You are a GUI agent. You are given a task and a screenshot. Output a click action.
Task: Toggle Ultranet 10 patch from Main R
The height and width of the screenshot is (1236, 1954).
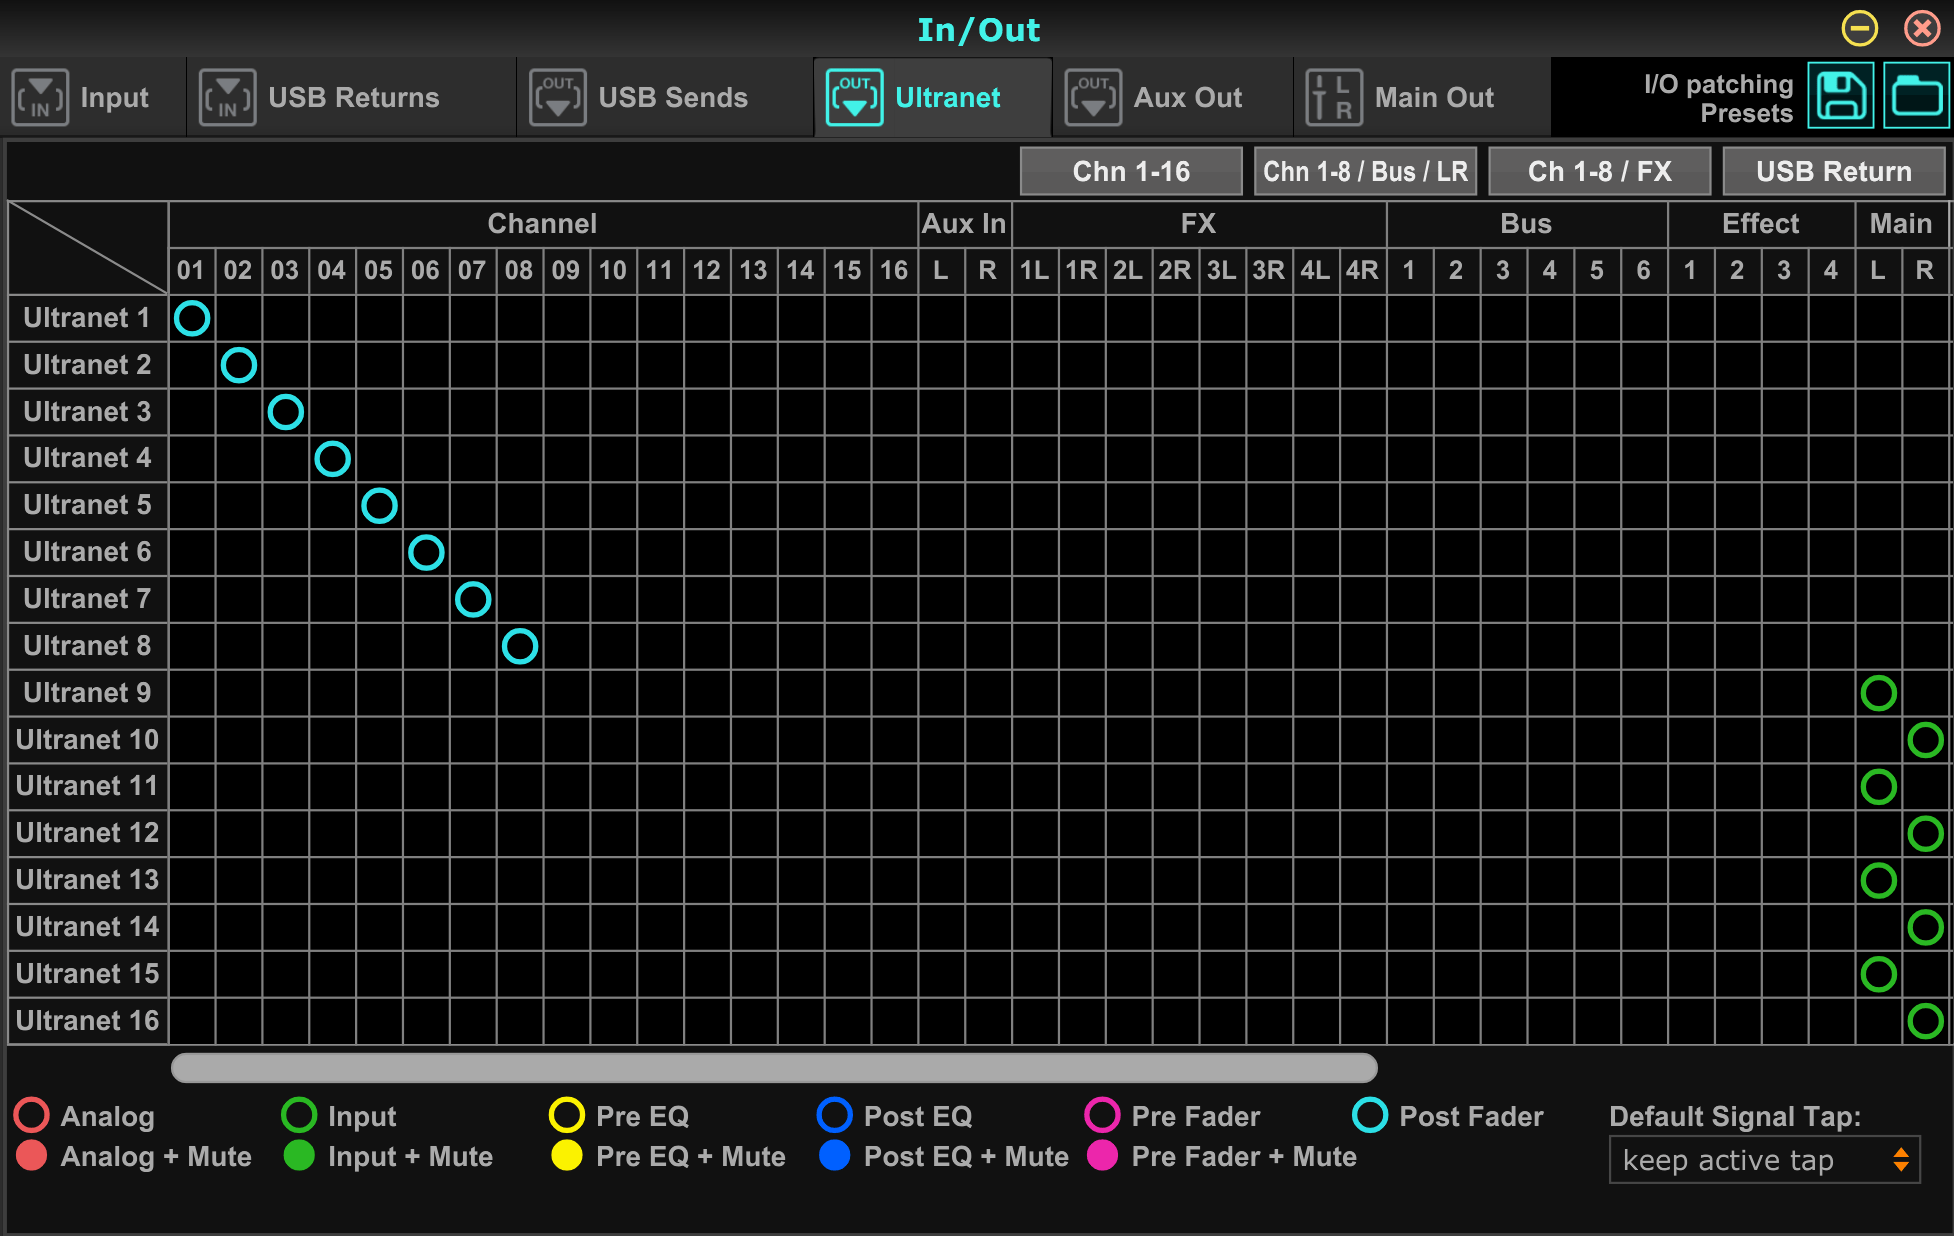click(x=1926, y=740)
